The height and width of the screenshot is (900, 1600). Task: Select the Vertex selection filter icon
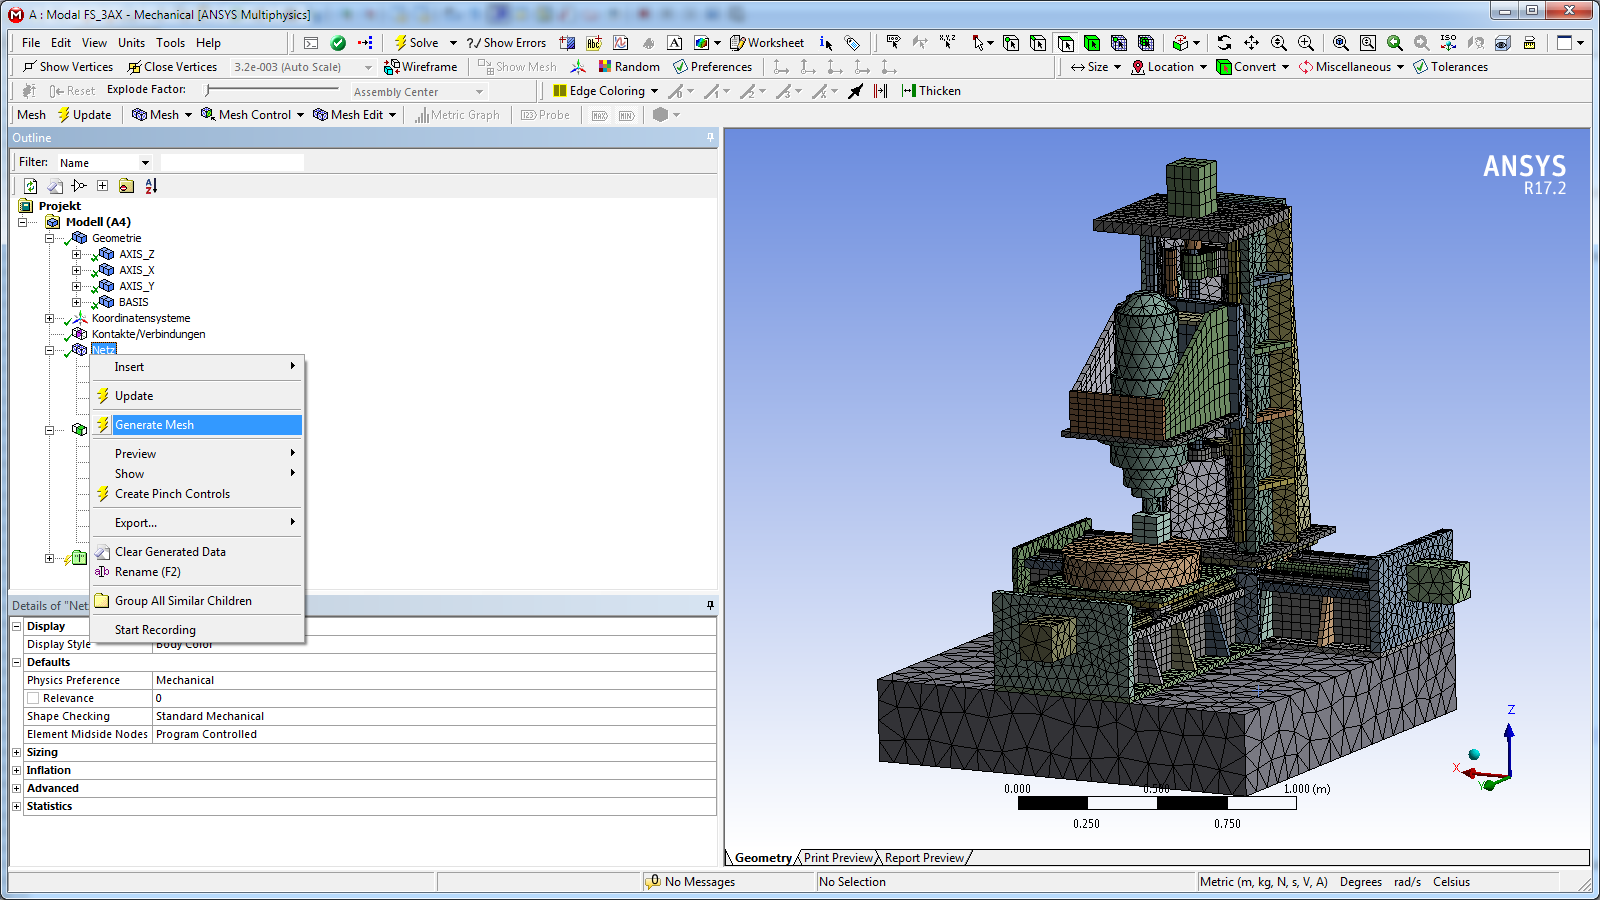tap(1011, 43)
